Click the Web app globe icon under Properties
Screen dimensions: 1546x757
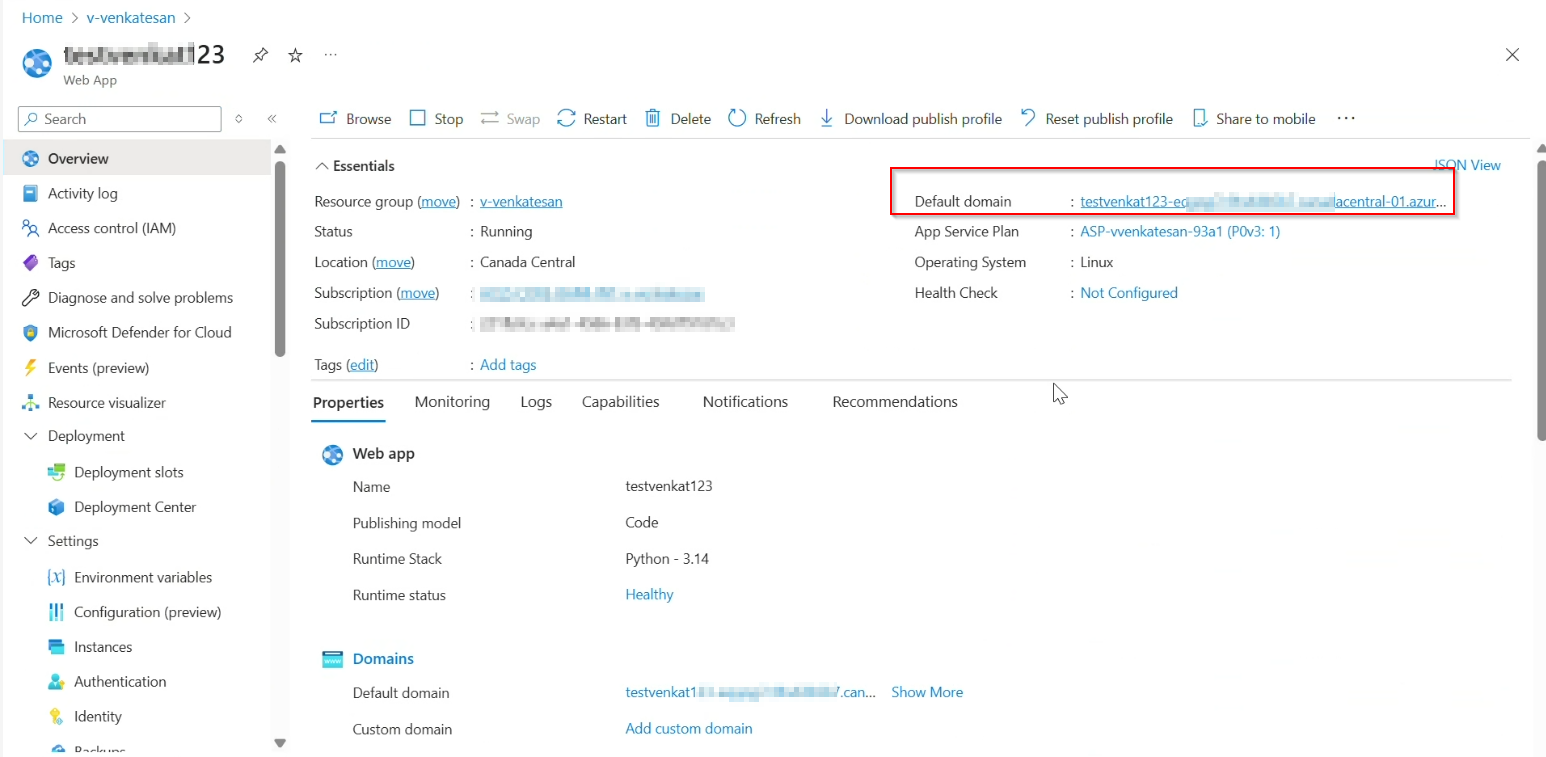coord(332,454)
